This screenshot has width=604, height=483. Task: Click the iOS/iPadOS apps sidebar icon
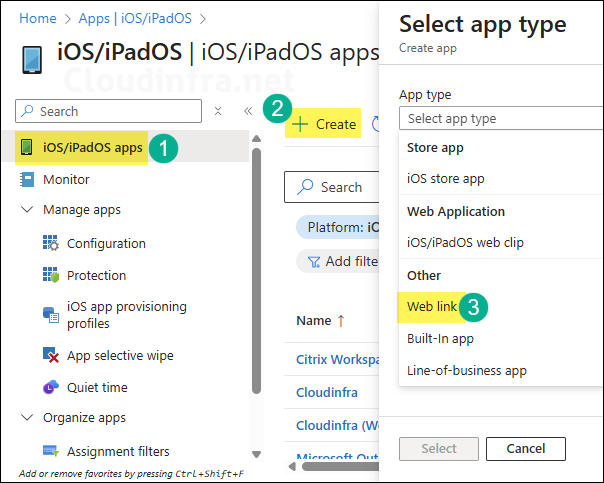click(x=27, y=147)
